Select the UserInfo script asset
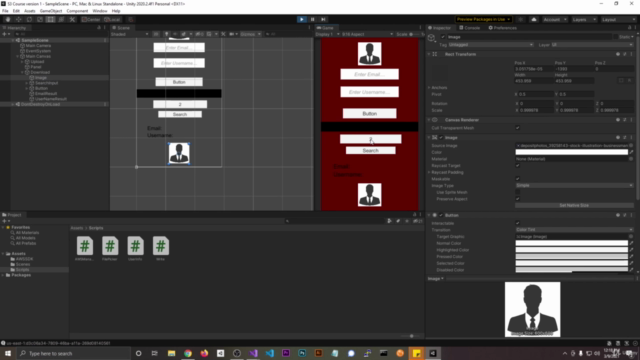Viewport: 640px width, 360px height. [135, 248]
